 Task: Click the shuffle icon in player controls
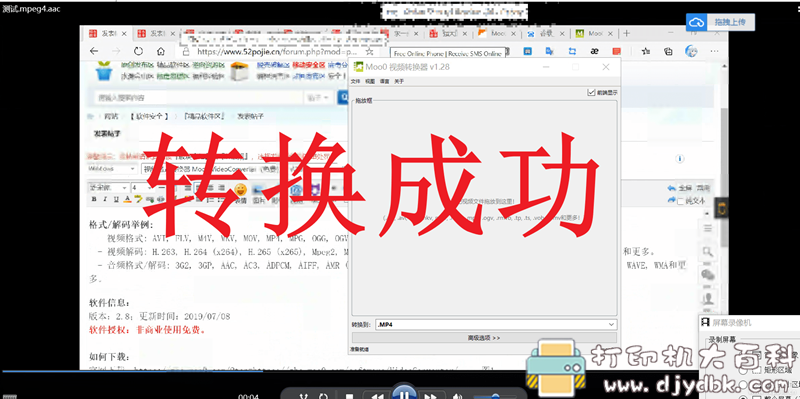click(x=304, y=396)
